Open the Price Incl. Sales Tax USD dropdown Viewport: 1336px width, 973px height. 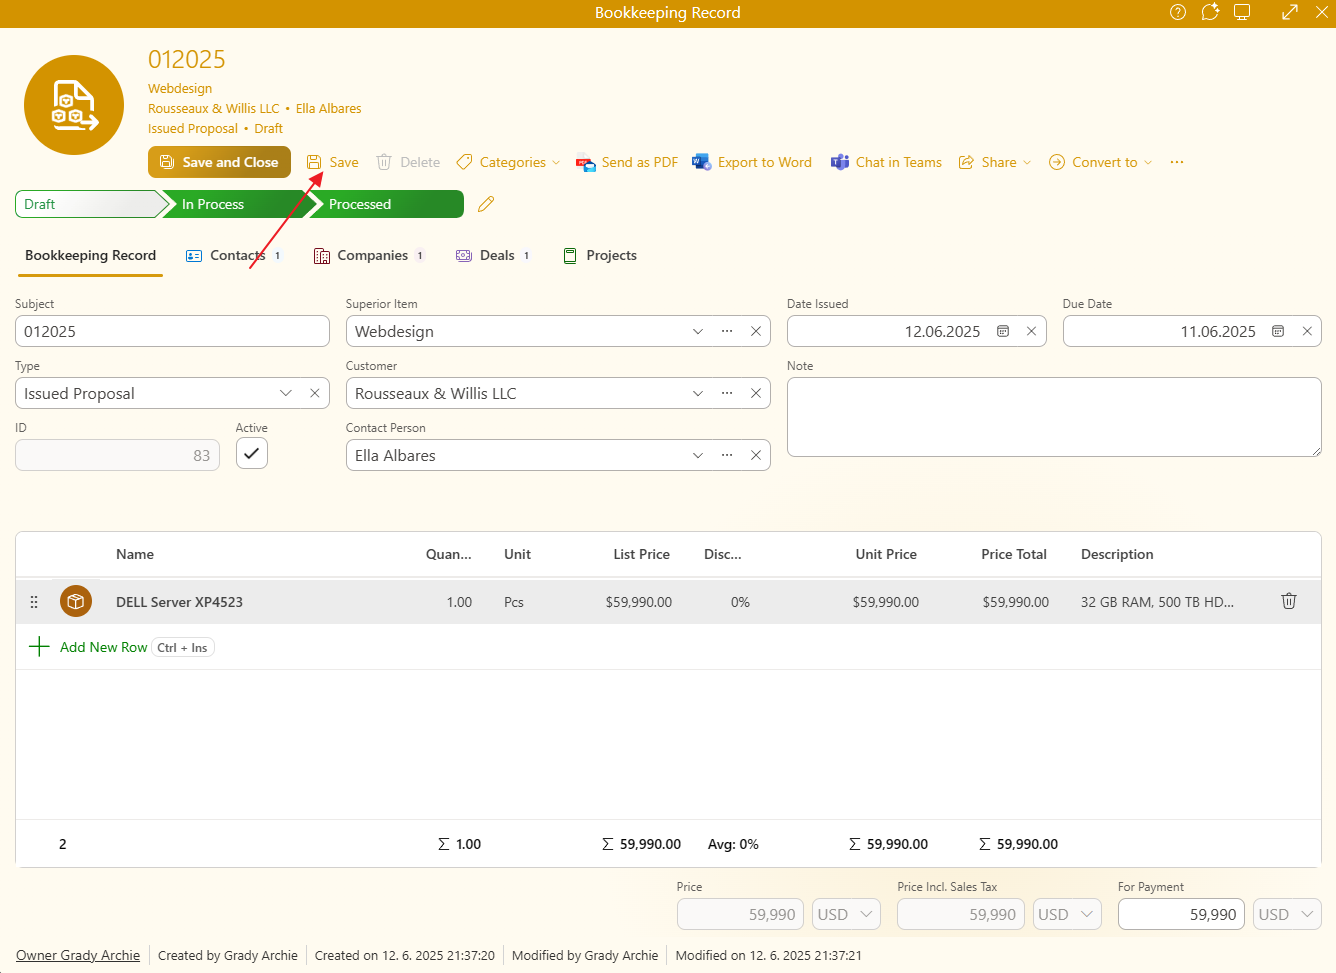pos(1067,914)
